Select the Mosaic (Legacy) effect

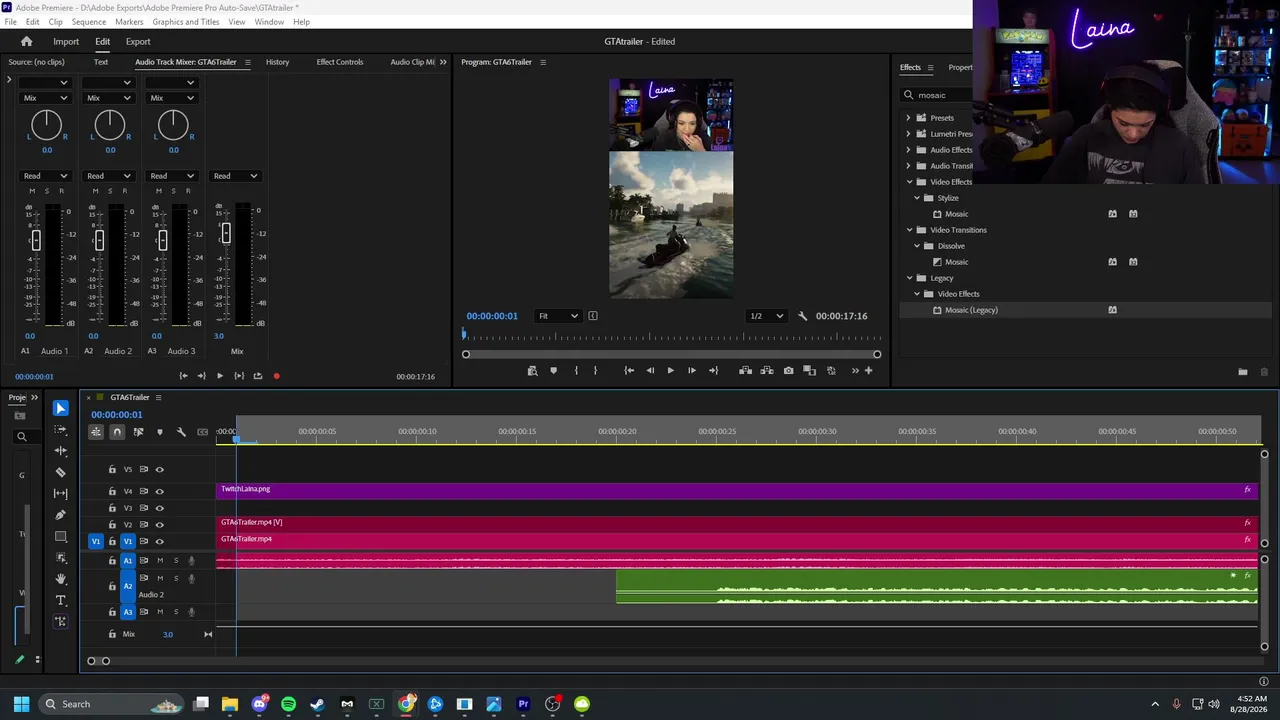[972, 310]
